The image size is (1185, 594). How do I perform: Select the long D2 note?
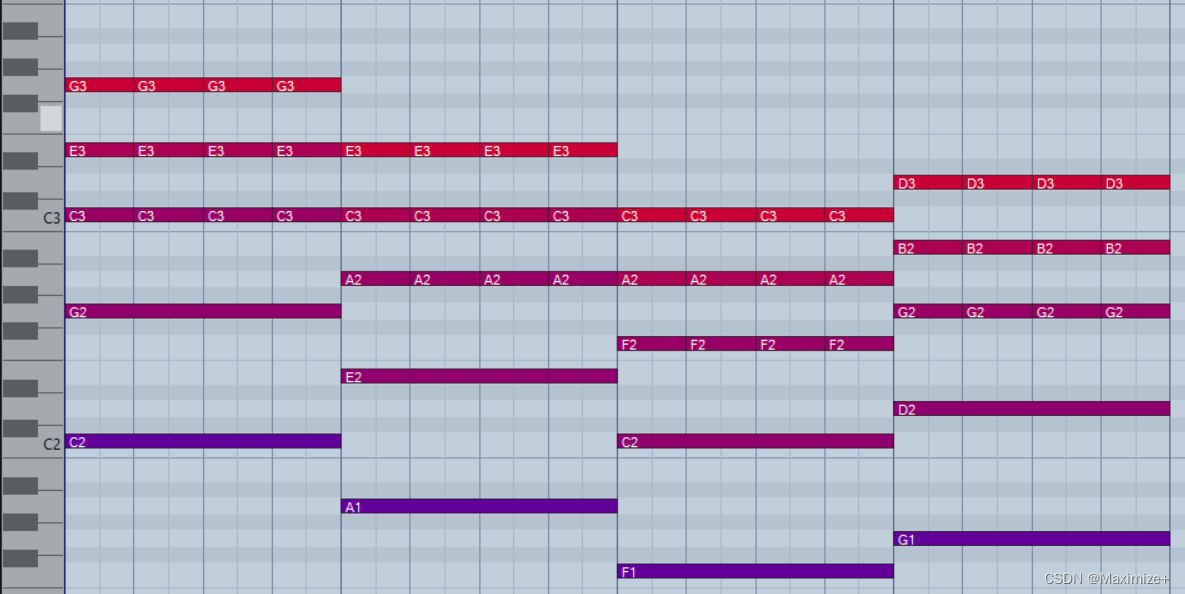tap(1032, 409)
